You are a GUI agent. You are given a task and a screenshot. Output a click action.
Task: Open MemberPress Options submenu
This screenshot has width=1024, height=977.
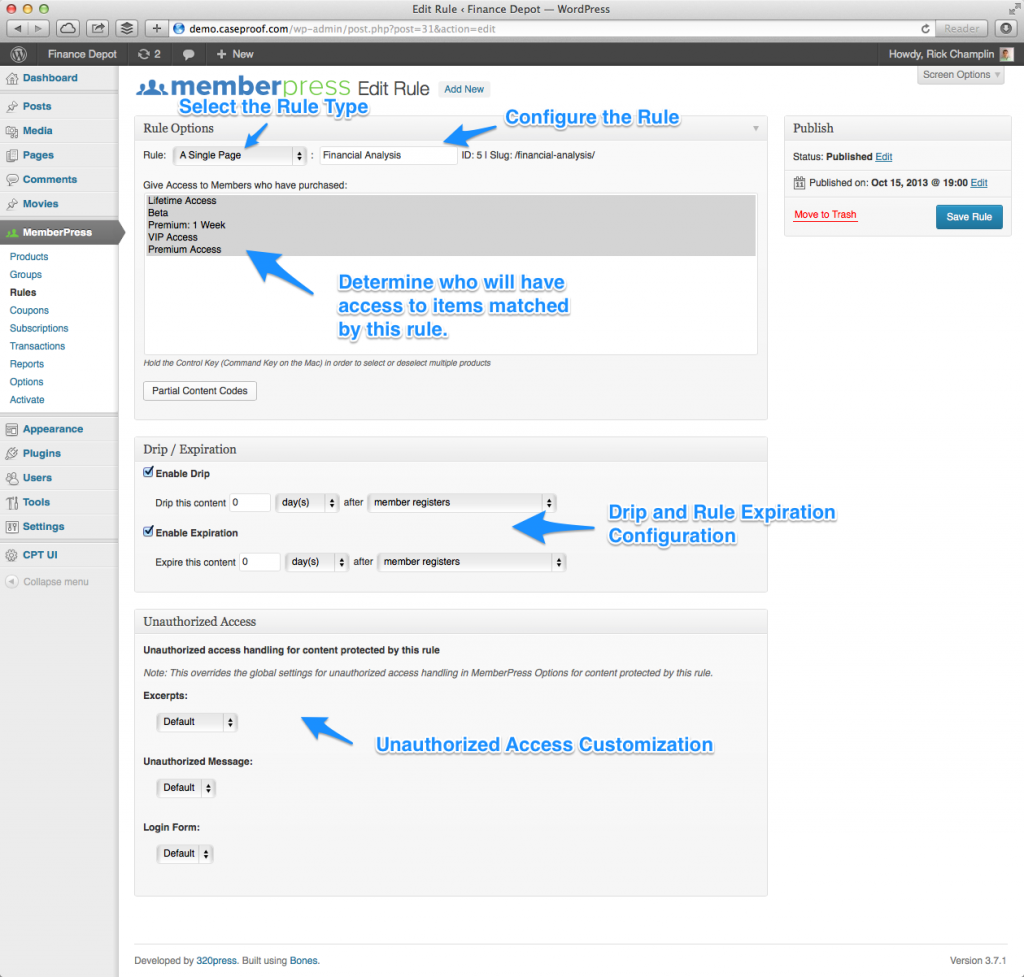pyautogui.click(x=27, y=382)
